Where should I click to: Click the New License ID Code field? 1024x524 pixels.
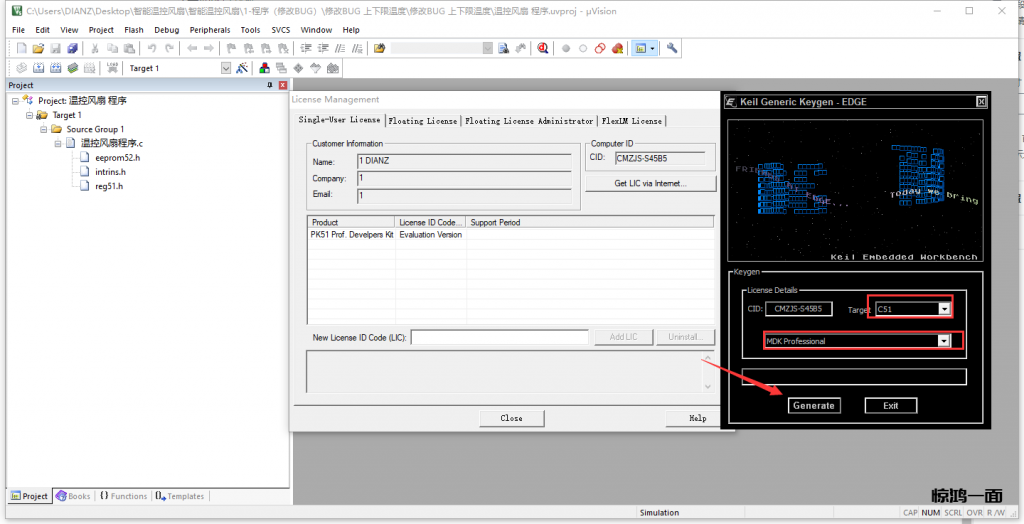(x=499, y=337)
